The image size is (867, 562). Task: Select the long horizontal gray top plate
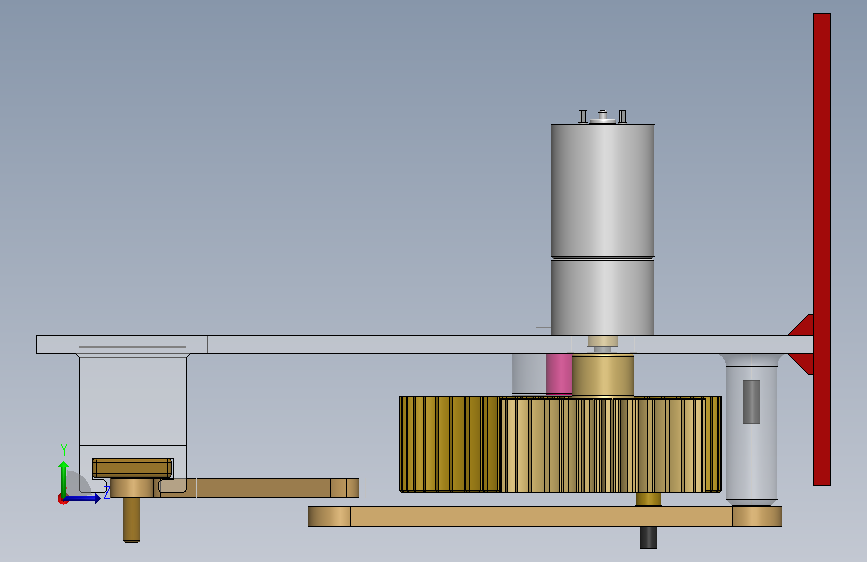point(424,344)
